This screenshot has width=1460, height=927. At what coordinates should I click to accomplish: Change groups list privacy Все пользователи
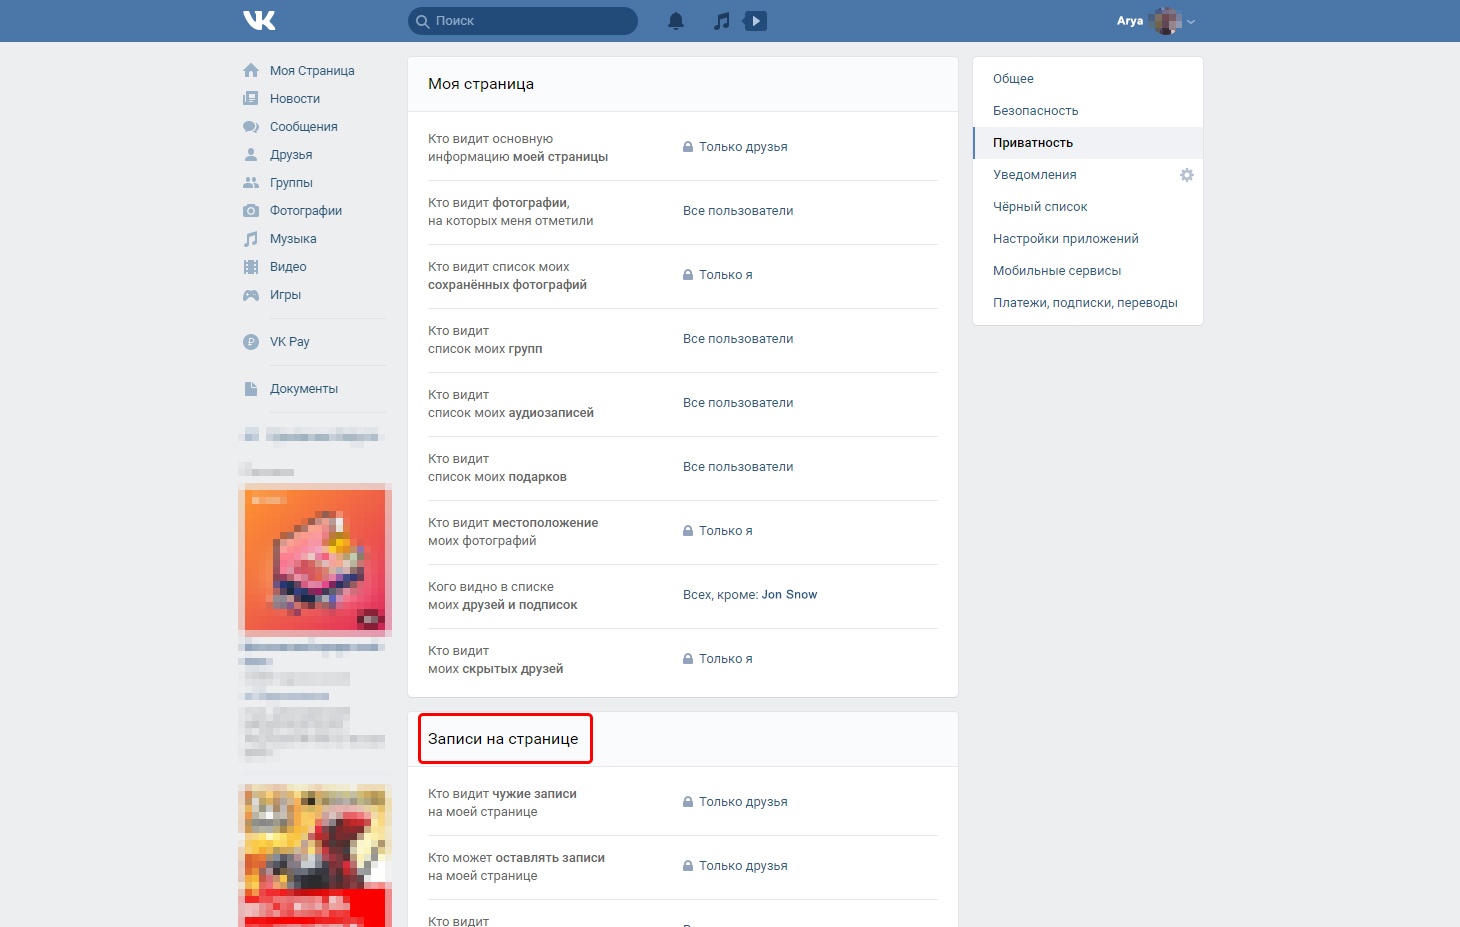pos(738,339)
